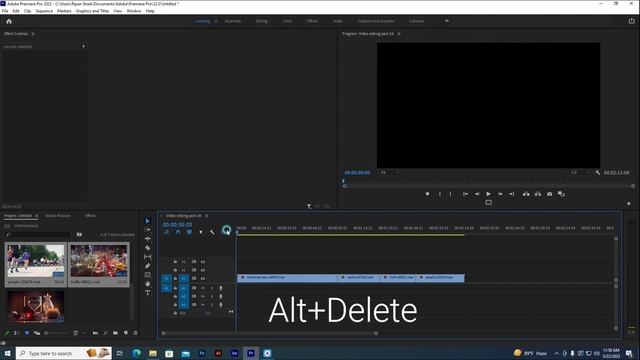Switch Project panel to Freeform view
This screenshot has width=640, height=360.
click(x=37, y=333)
